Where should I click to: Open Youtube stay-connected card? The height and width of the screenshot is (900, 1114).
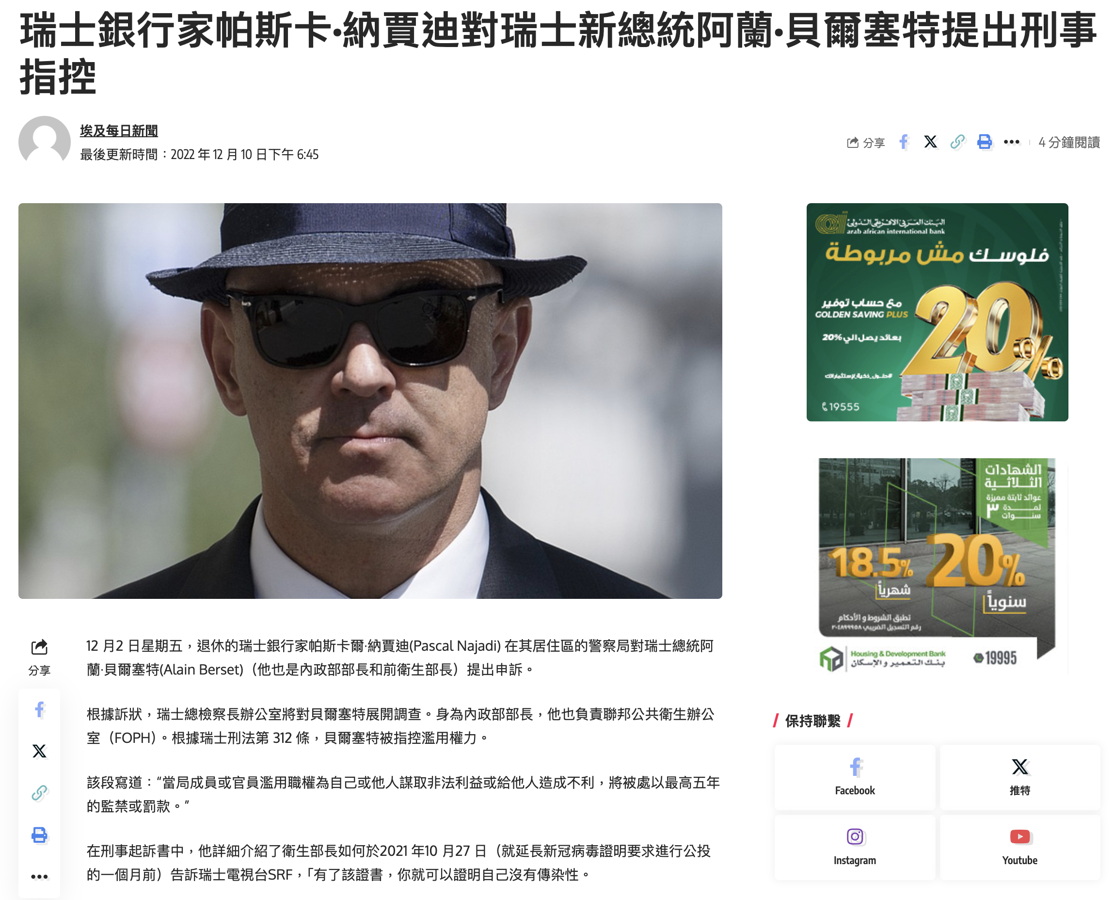point(1020,847)
